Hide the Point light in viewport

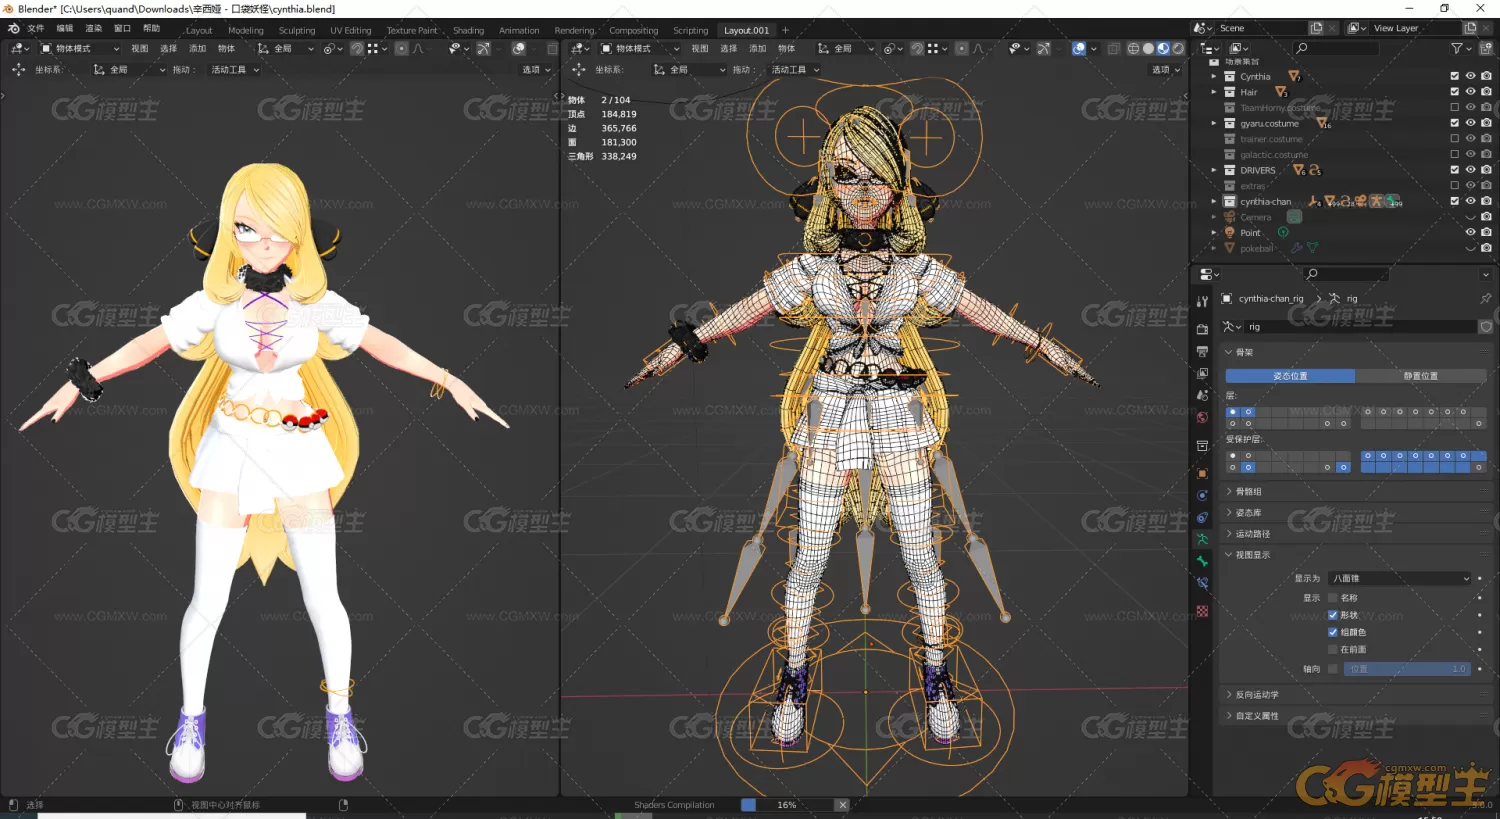(1470, 232)
